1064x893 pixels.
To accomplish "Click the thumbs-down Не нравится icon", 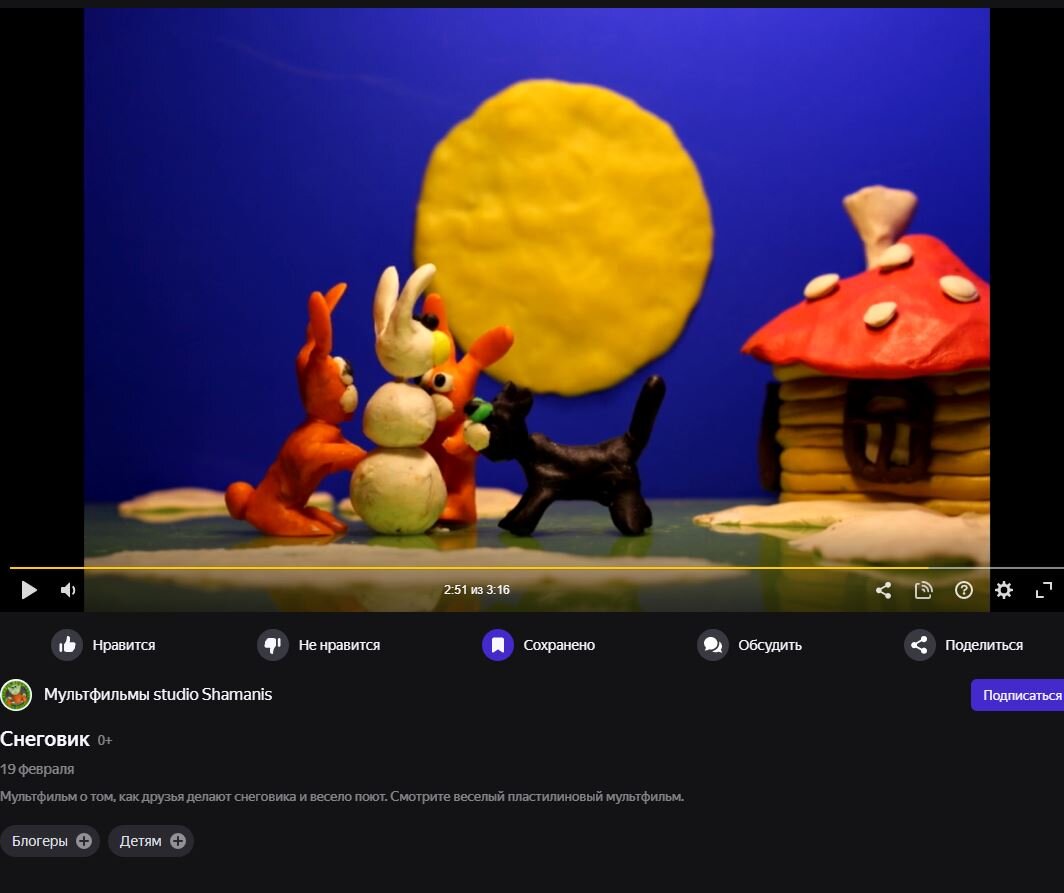I will (273, 645).
